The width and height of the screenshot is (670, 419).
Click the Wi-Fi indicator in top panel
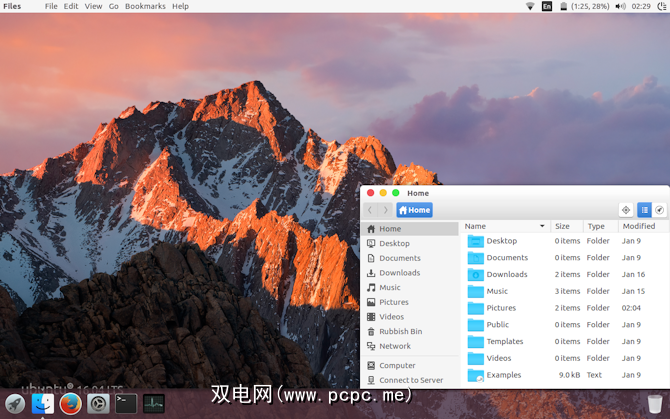[x=530, y=6]
